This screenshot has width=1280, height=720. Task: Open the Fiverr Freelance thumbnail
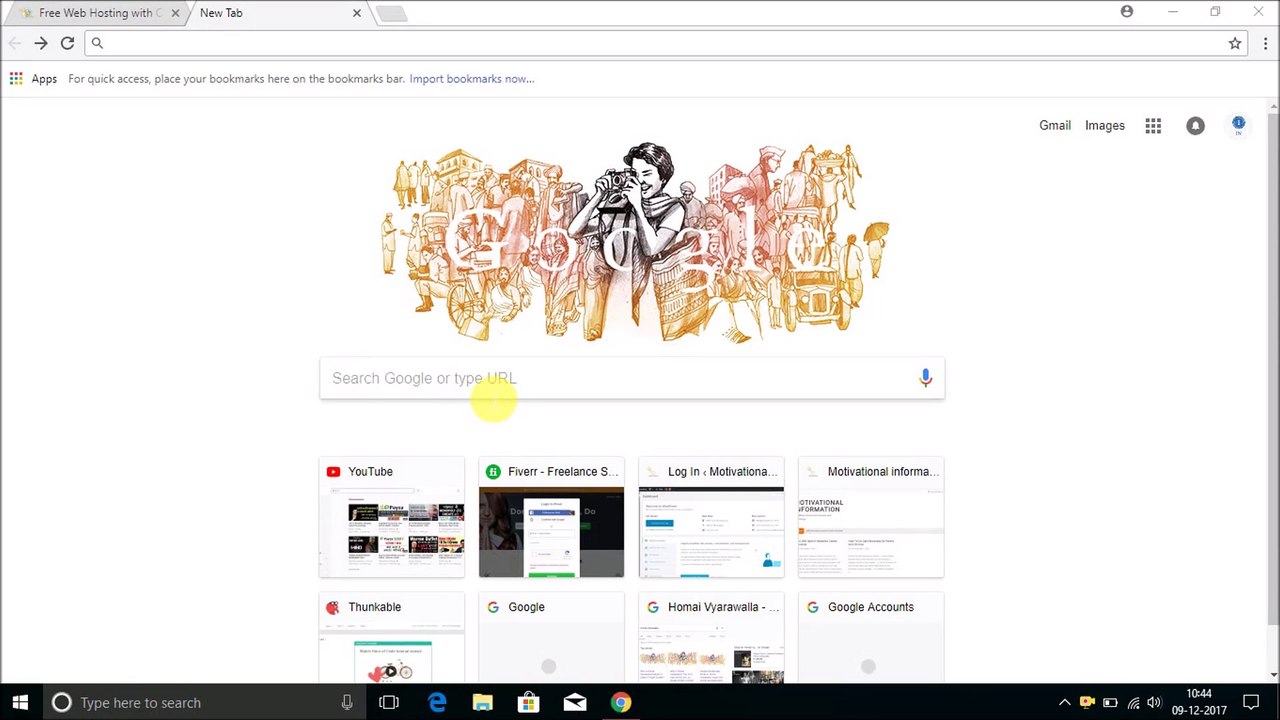(551, 518)
